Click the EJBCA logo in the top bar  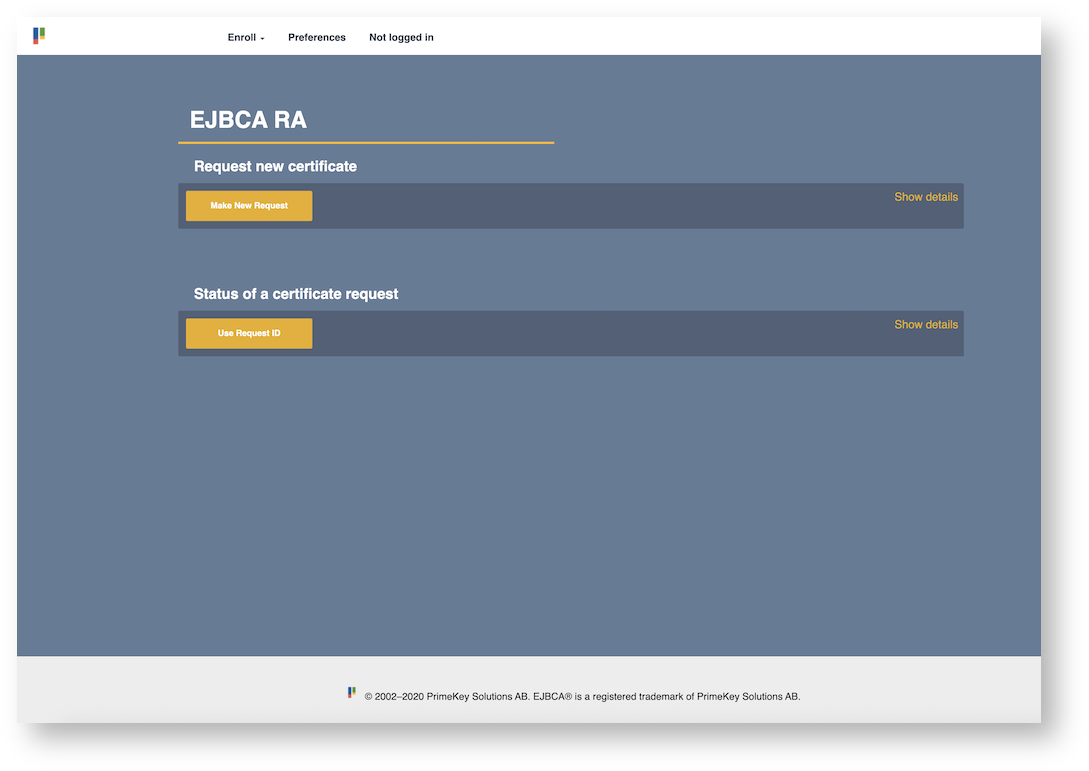coord(39,36)
